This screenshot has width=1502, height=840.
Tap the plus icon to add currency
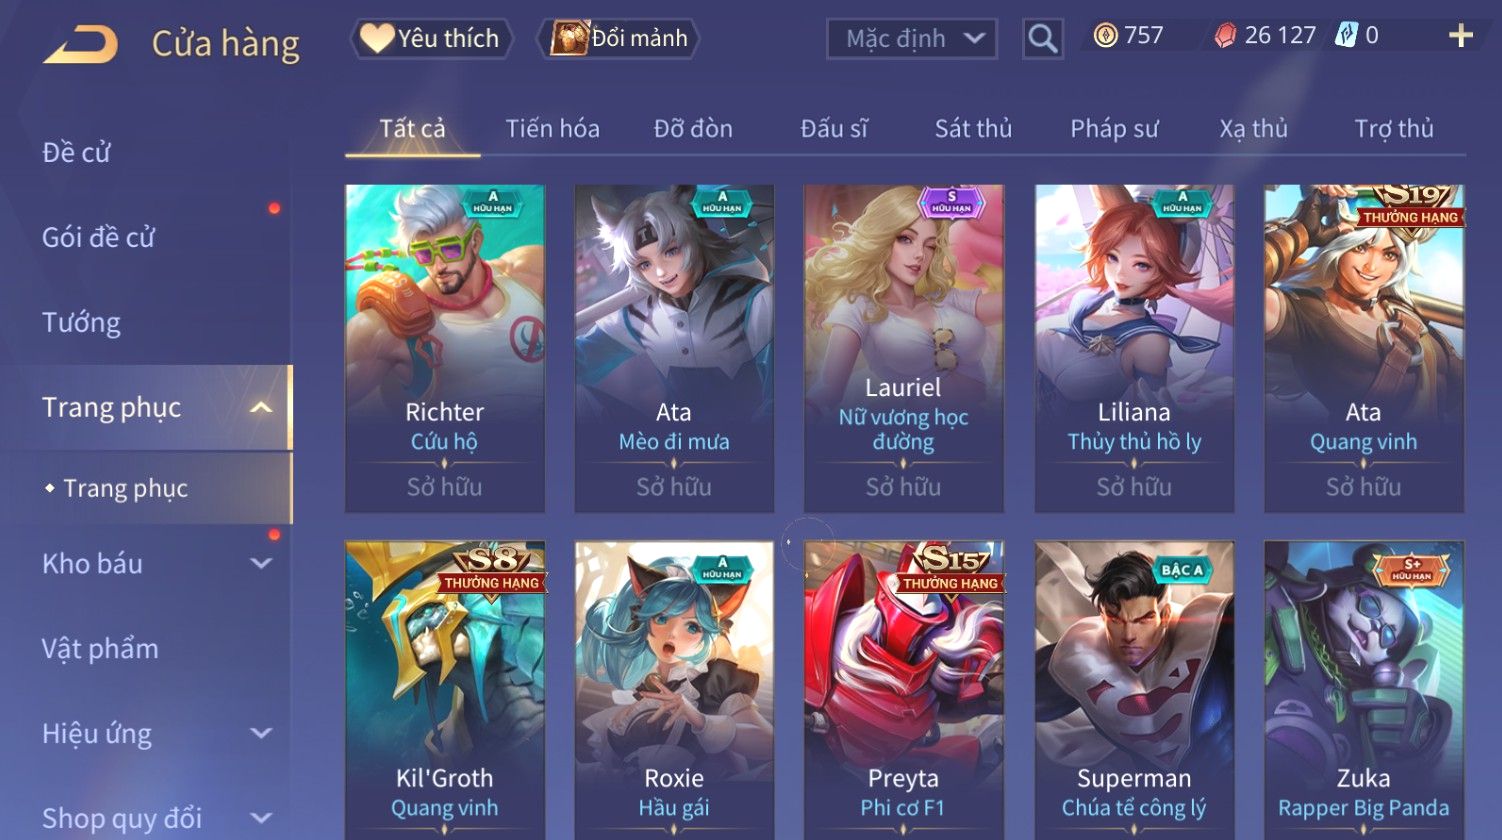coord(1461,36)
